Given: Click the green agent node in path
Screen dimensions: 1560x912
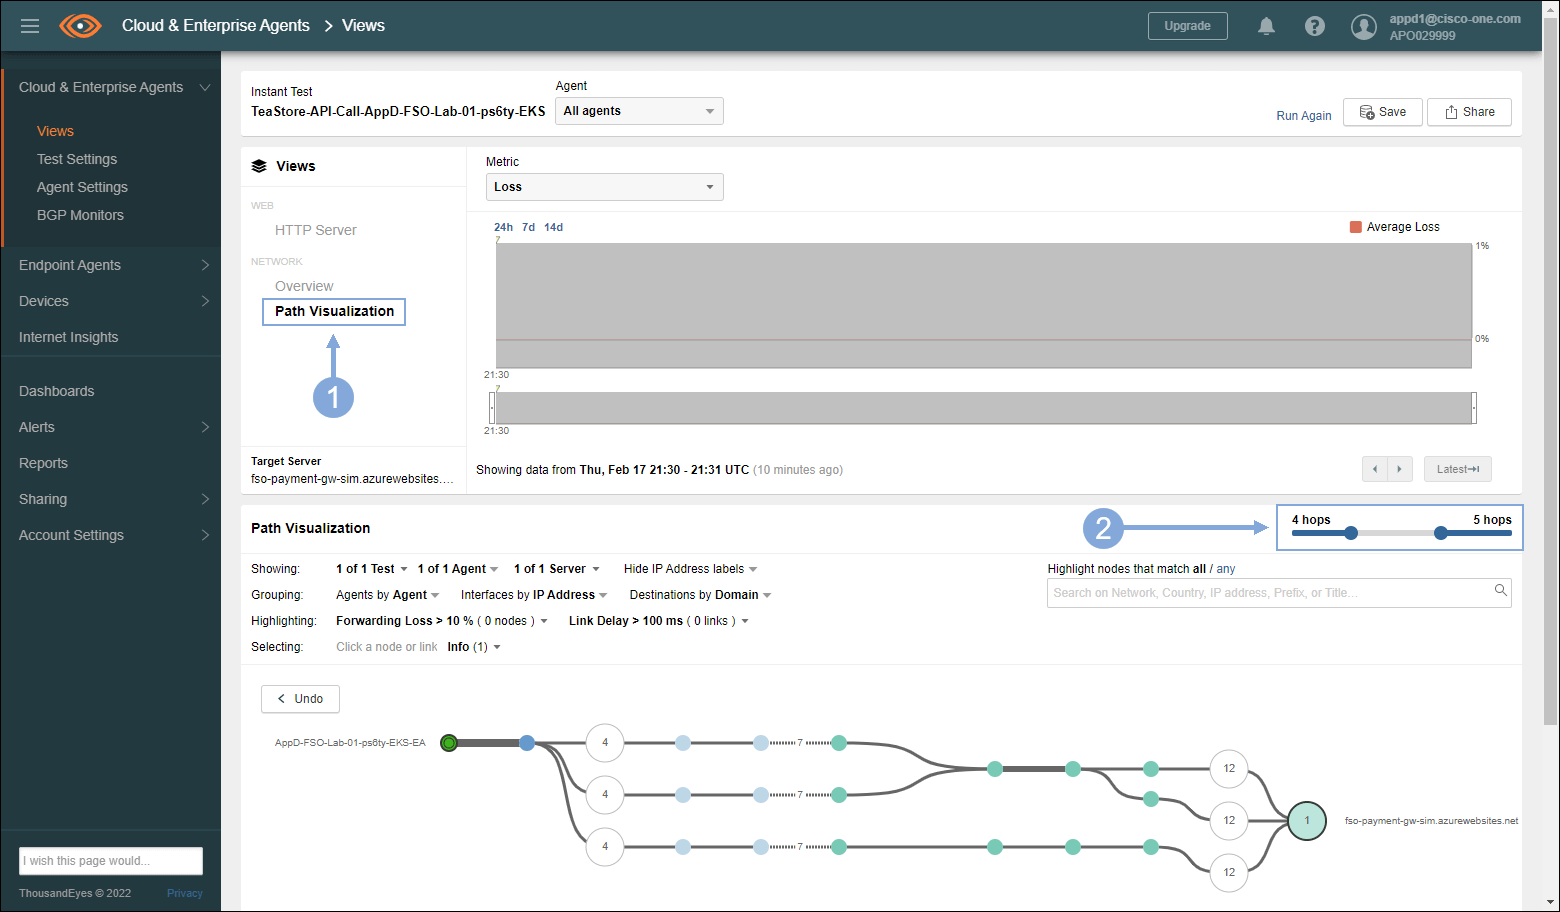Looking at the screenshot, I should [449, 743].
